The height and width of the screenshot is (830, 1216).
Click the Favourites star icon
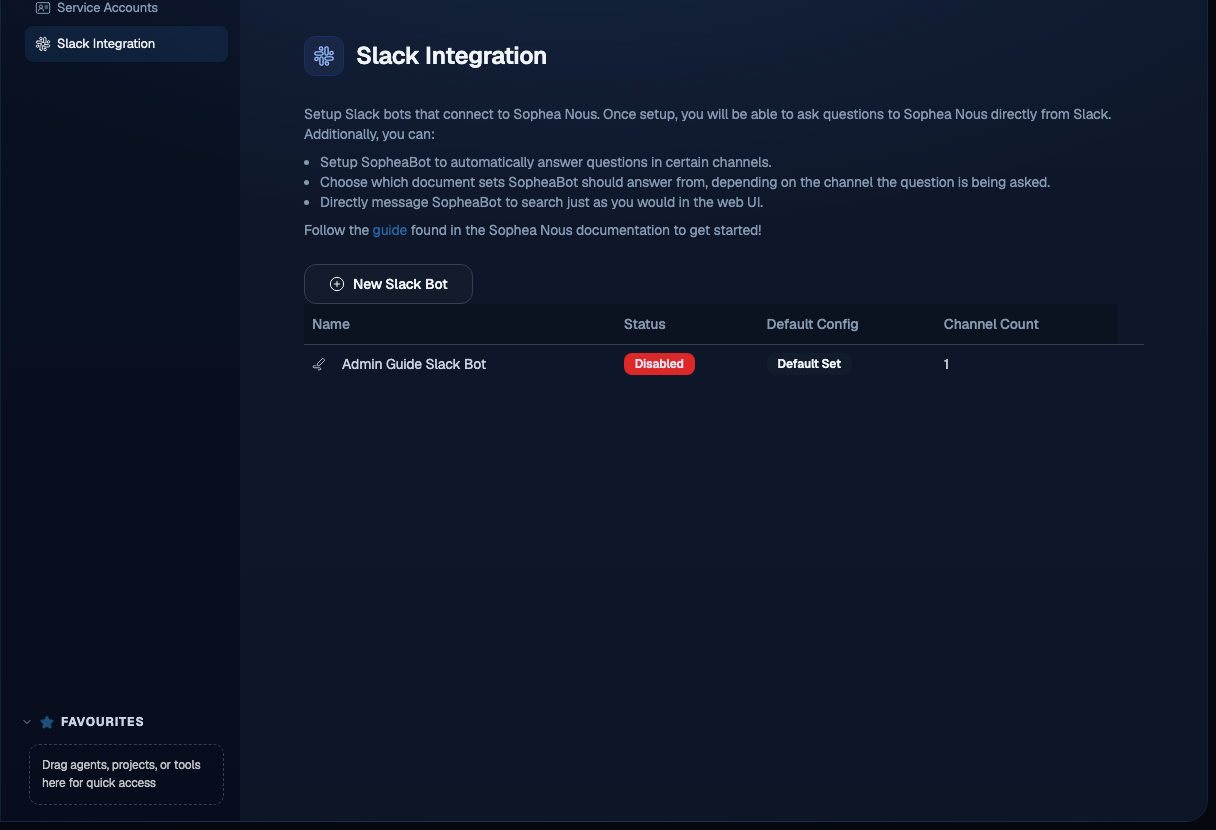[x=47, y=722]
